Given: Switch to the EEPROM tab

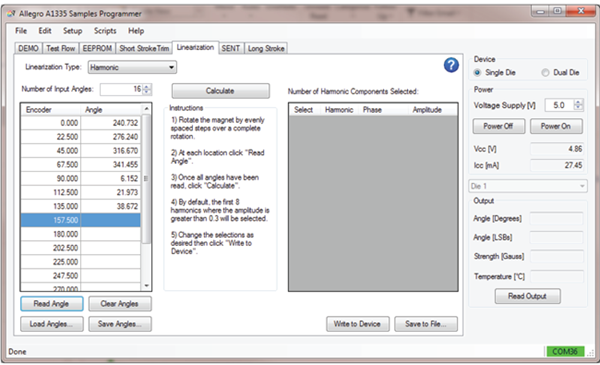Looking at the screenshot, I should tap(97, 48).
